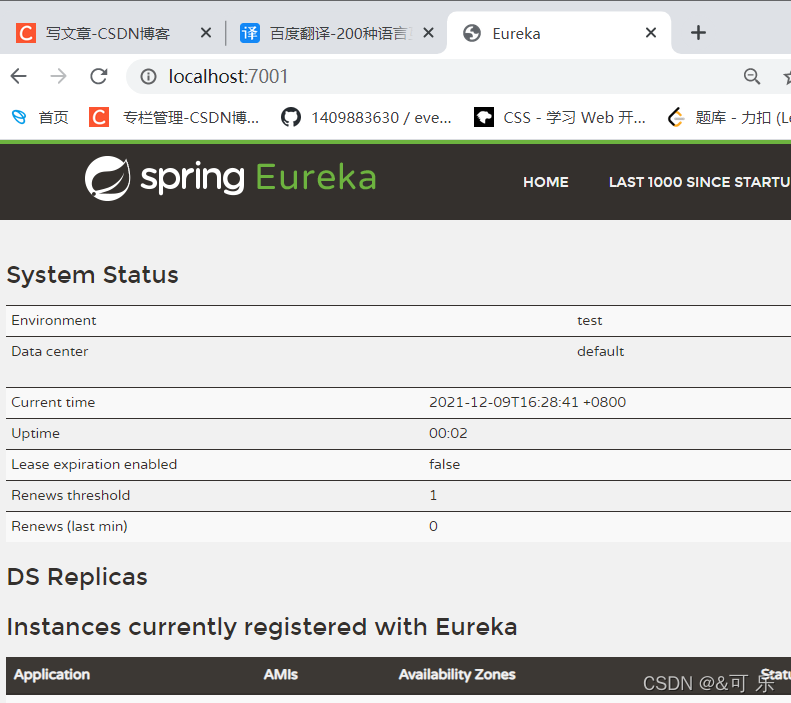791x703 pixels.
Task: Click the zoom magnifier icon in address bar
Action: click(752, 77)
